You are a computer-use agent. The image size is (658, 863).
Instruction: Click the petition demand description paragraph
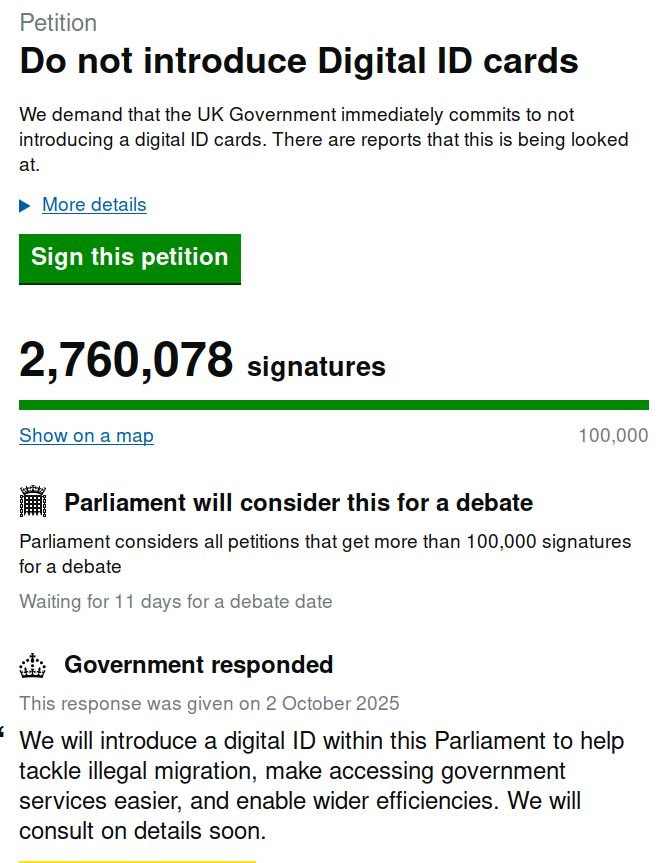[x=323, y=140]
